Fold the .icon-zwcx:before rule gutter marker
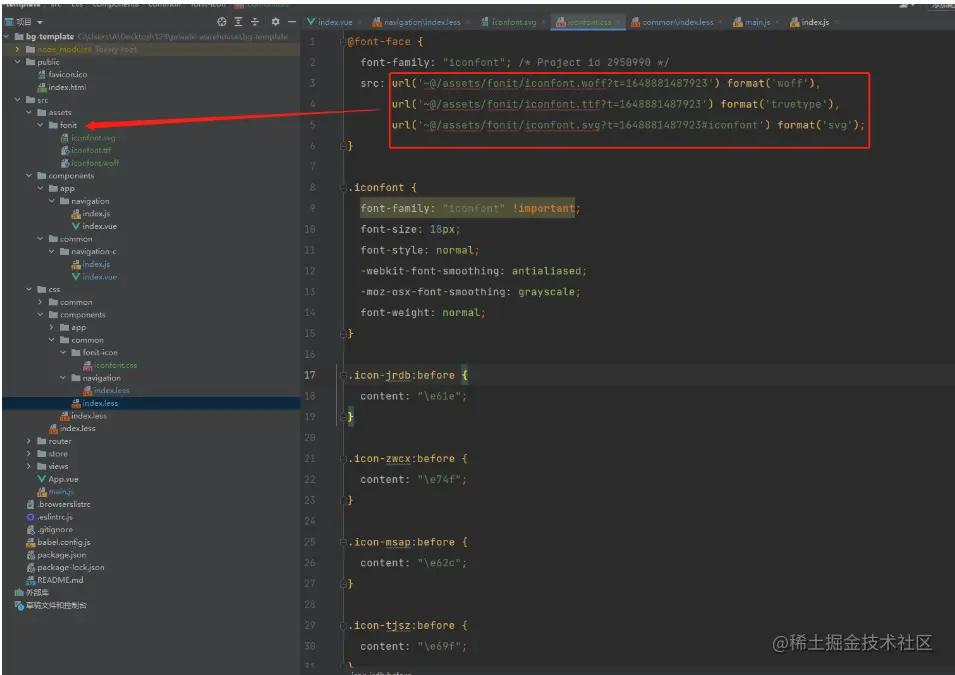 (344, 459)
